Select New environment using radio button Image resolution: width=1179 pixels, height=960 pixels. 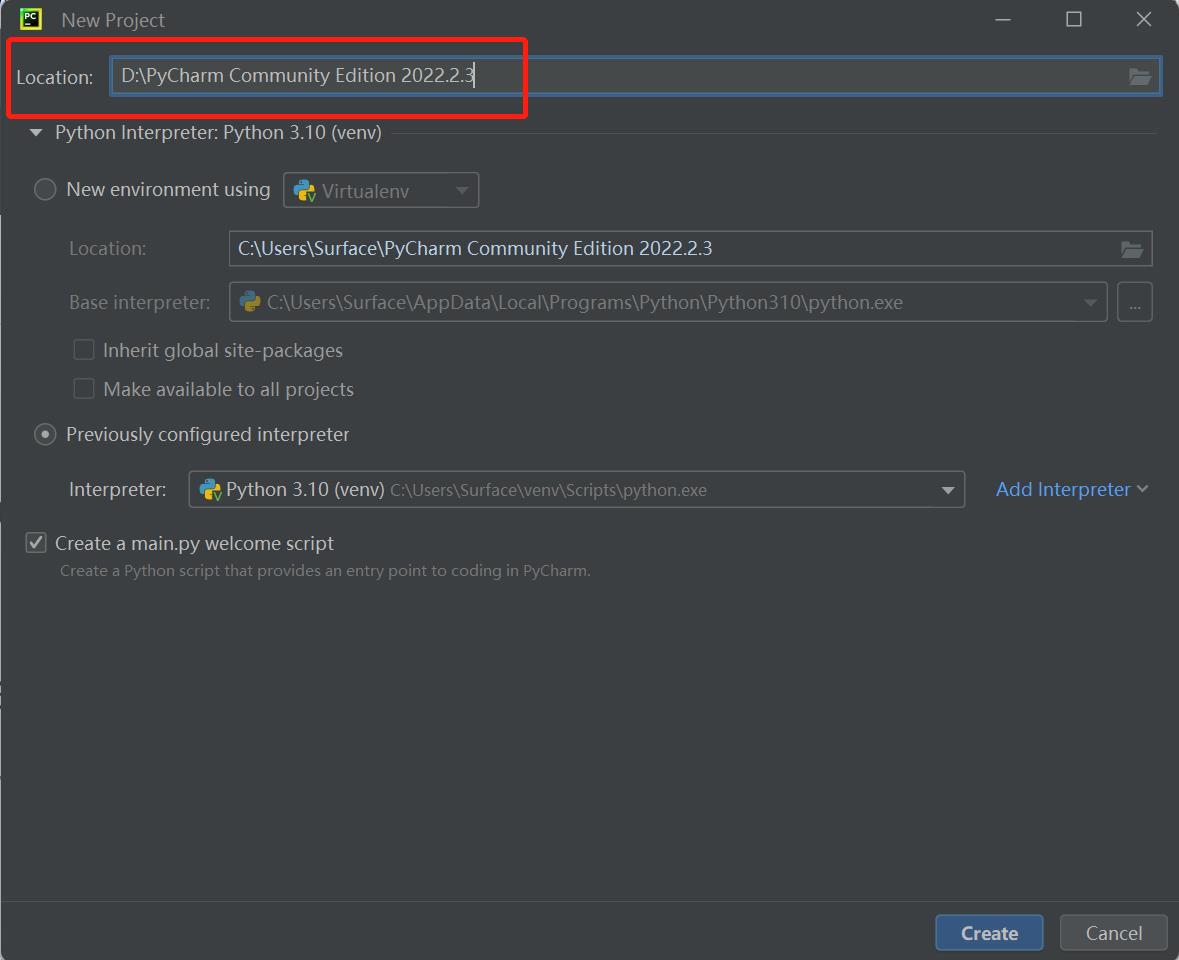(45, 190)
